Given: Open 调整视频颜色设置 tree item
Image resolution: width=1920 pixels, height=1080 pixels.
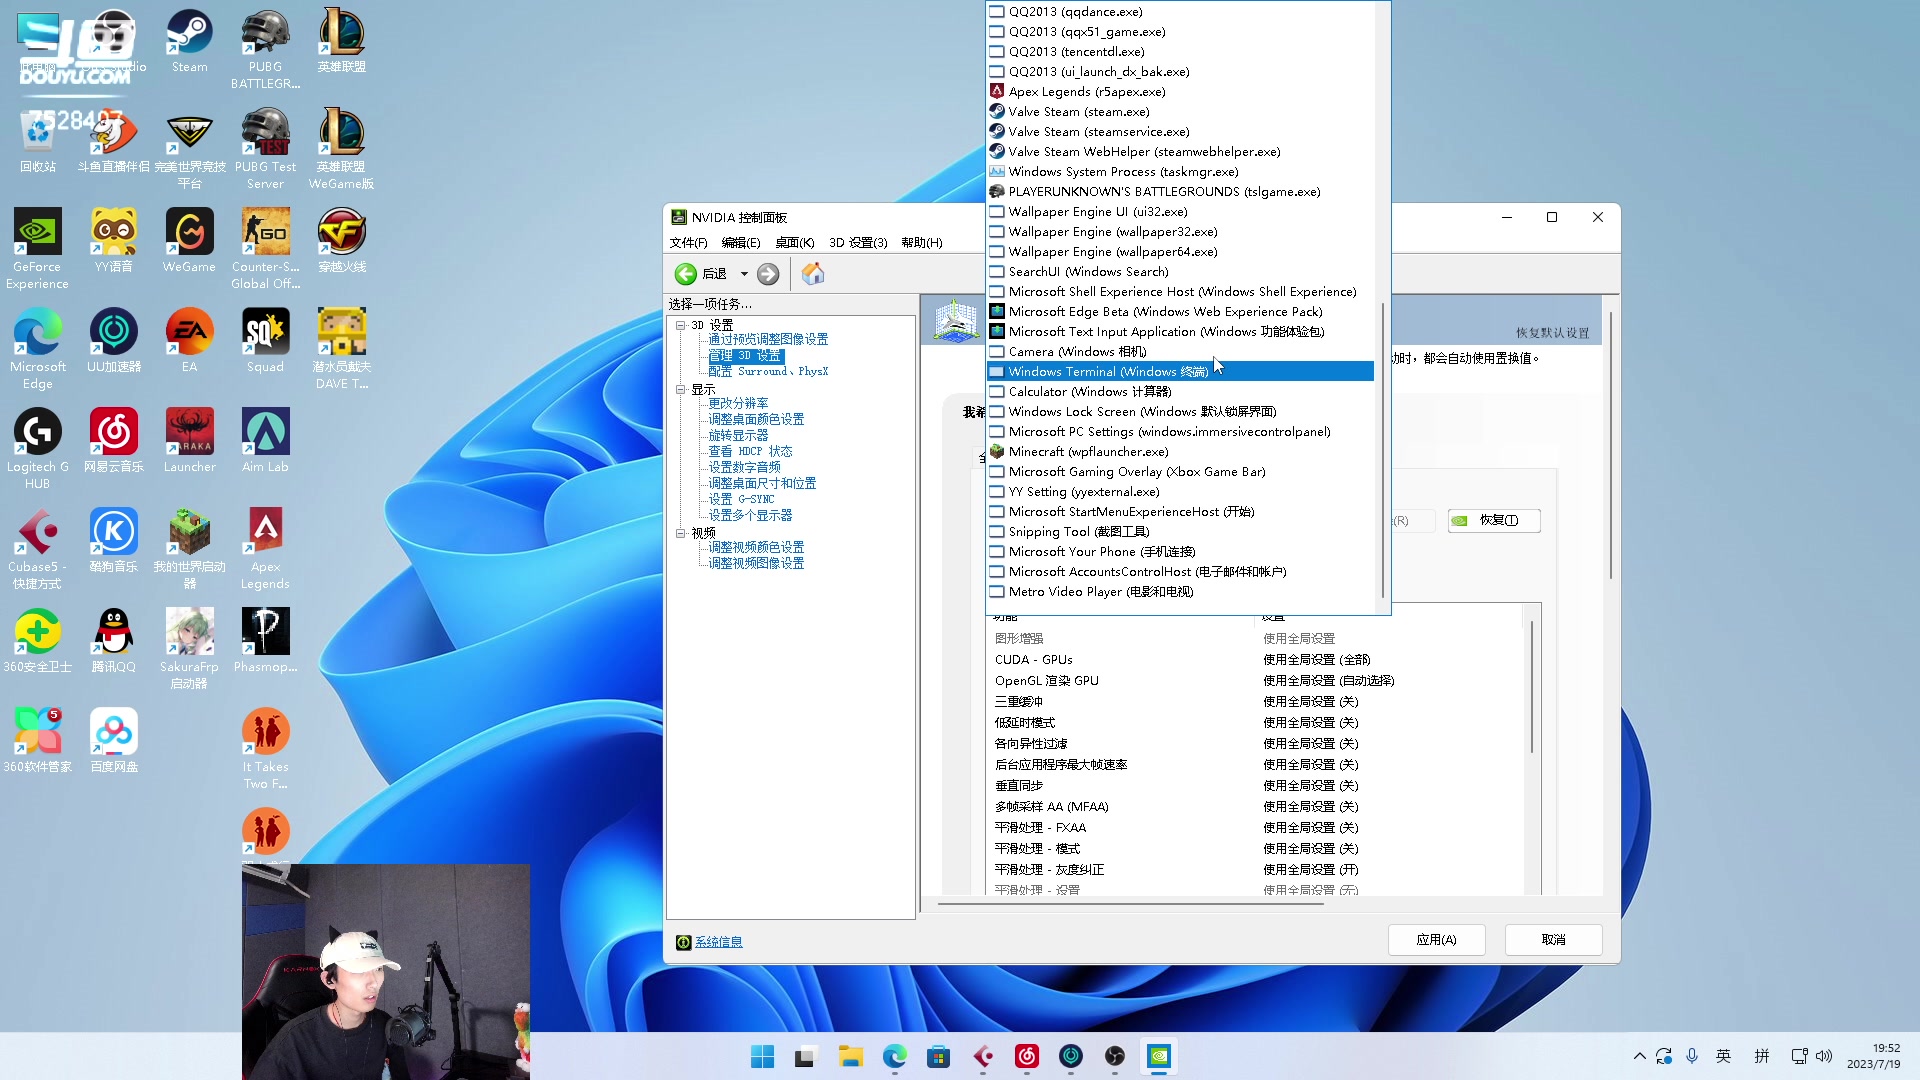Looking at the screenshot, I should click(x=756, y=547).
